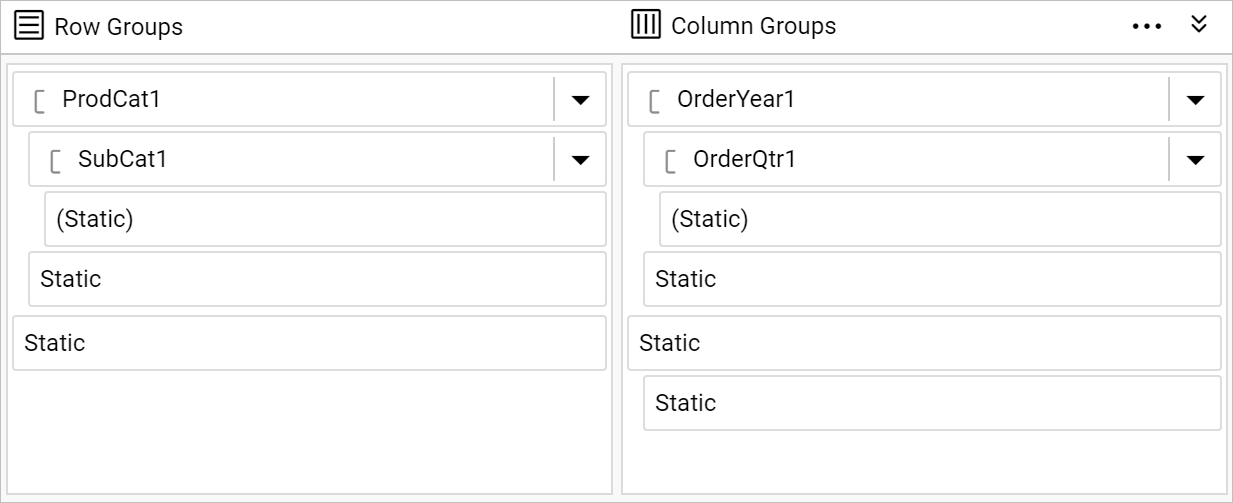Select the ProdCat1 row group
This screenshot has width=1233, height=503.
click(x=283, y=99)
